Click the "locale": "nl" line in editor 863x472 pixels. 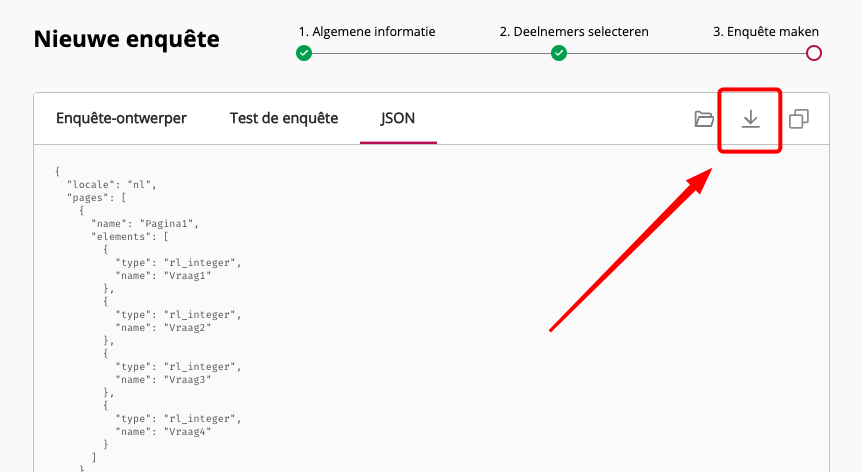(x=112, y=184)
